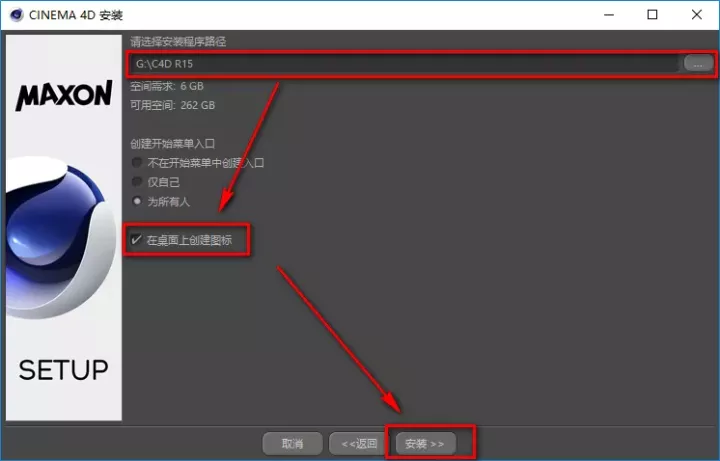This screenshot has width=720, height=461.
Task: Go back with the "<<返回" button
Action: point(359,443)
